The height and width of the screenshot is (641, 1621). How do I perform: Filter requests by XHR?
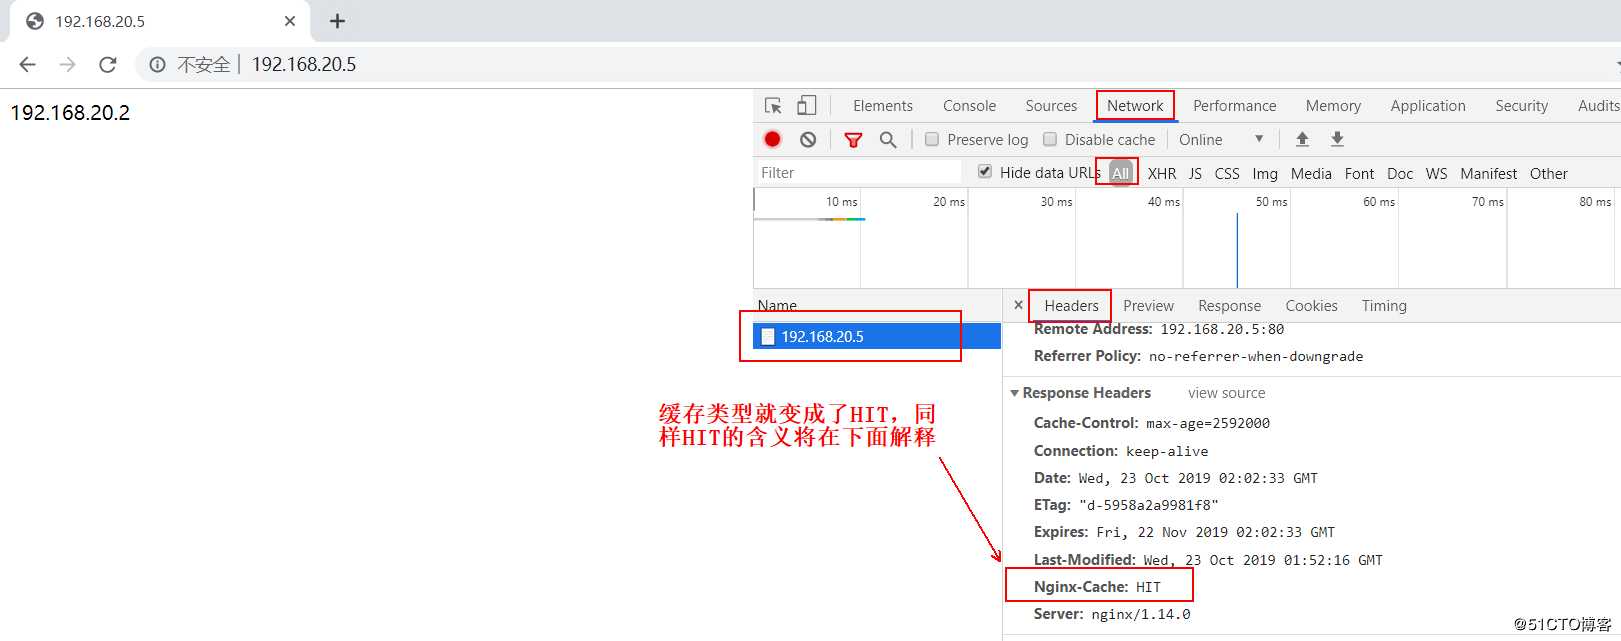pyautogui.click(x=1162, y=173)
